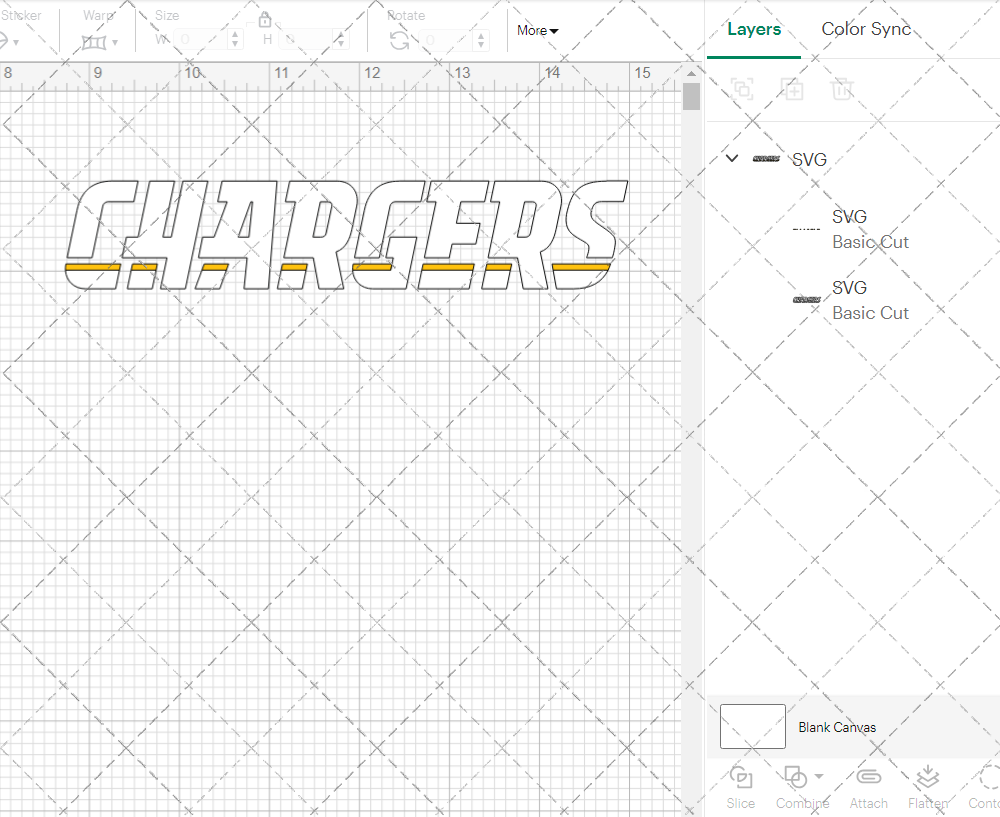Viewport: 1000px width, 817px height.
Task: Click the CHARGERS design on the canvas
Action: point(345,235)
